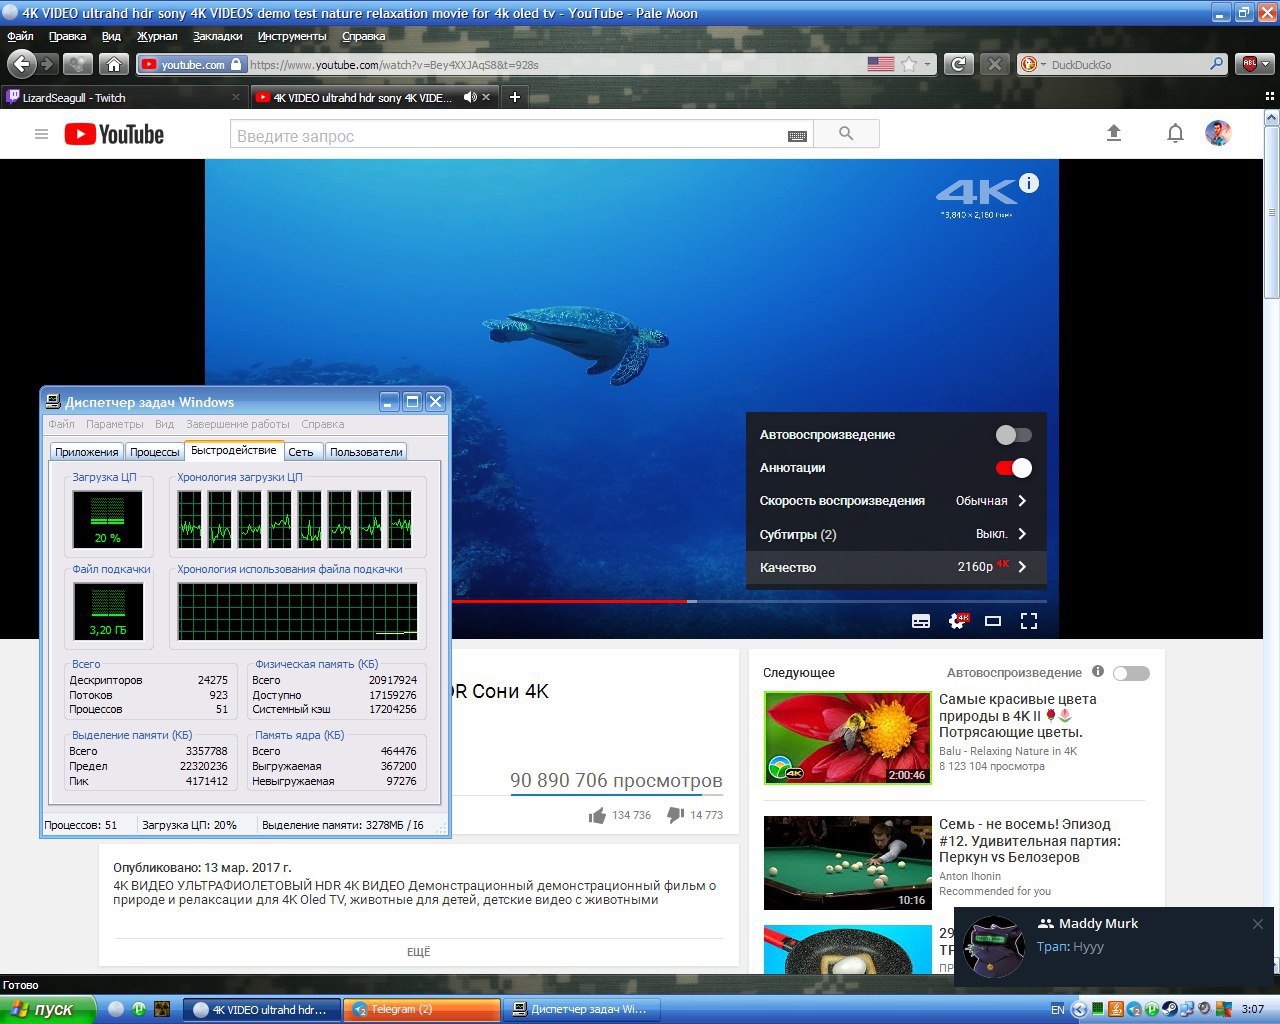Open the Balu - Relaxing Nature in 4K channel
Screen dimensions: 1280x1024
click(x=1008, y=751)
